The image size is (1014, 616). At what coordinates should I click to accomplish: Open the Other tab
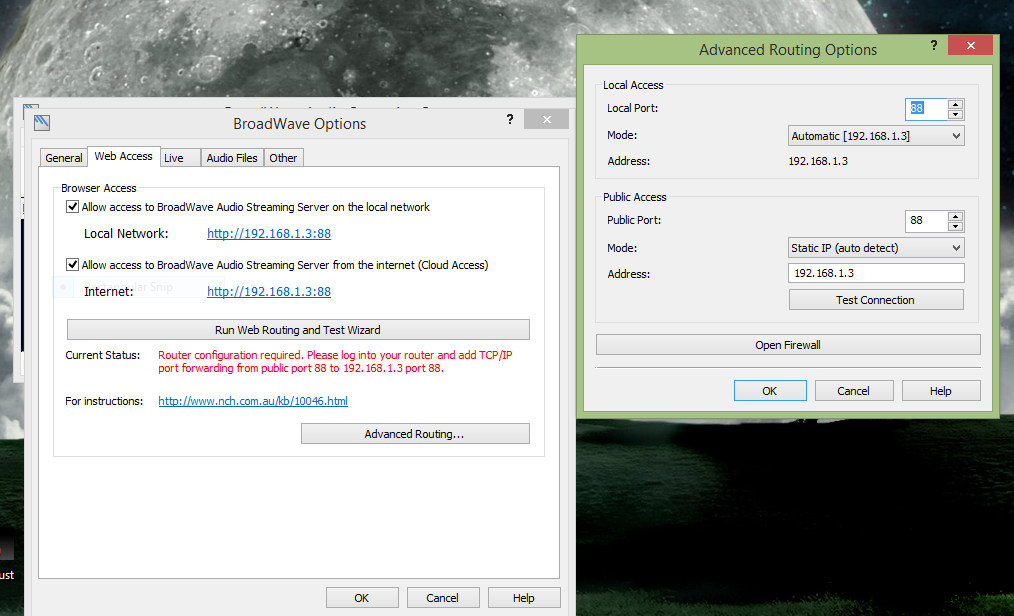coord(283,158)
